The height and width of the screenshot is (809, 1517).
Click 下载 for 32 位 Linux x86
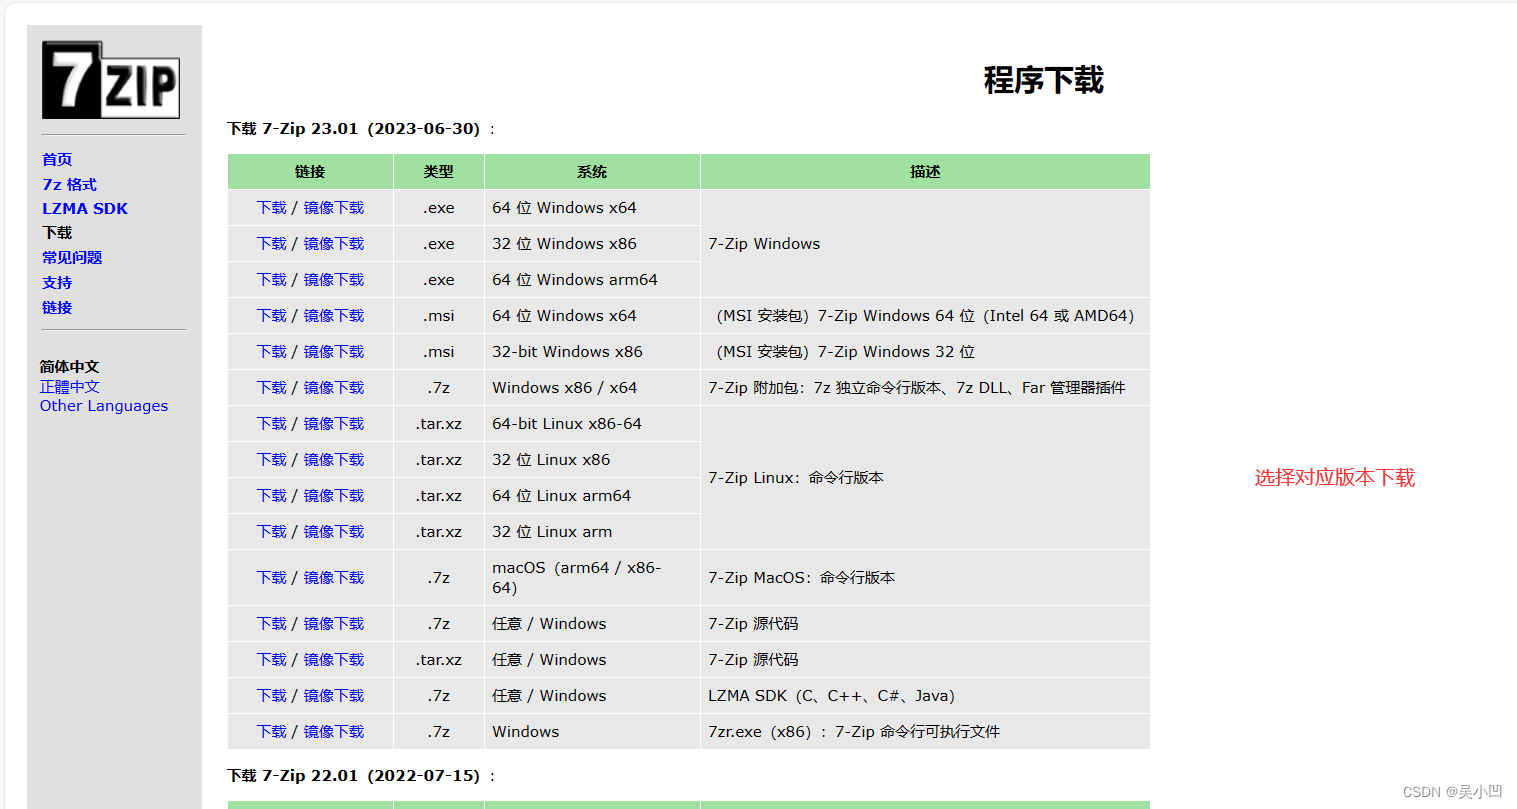pos(271,459)
